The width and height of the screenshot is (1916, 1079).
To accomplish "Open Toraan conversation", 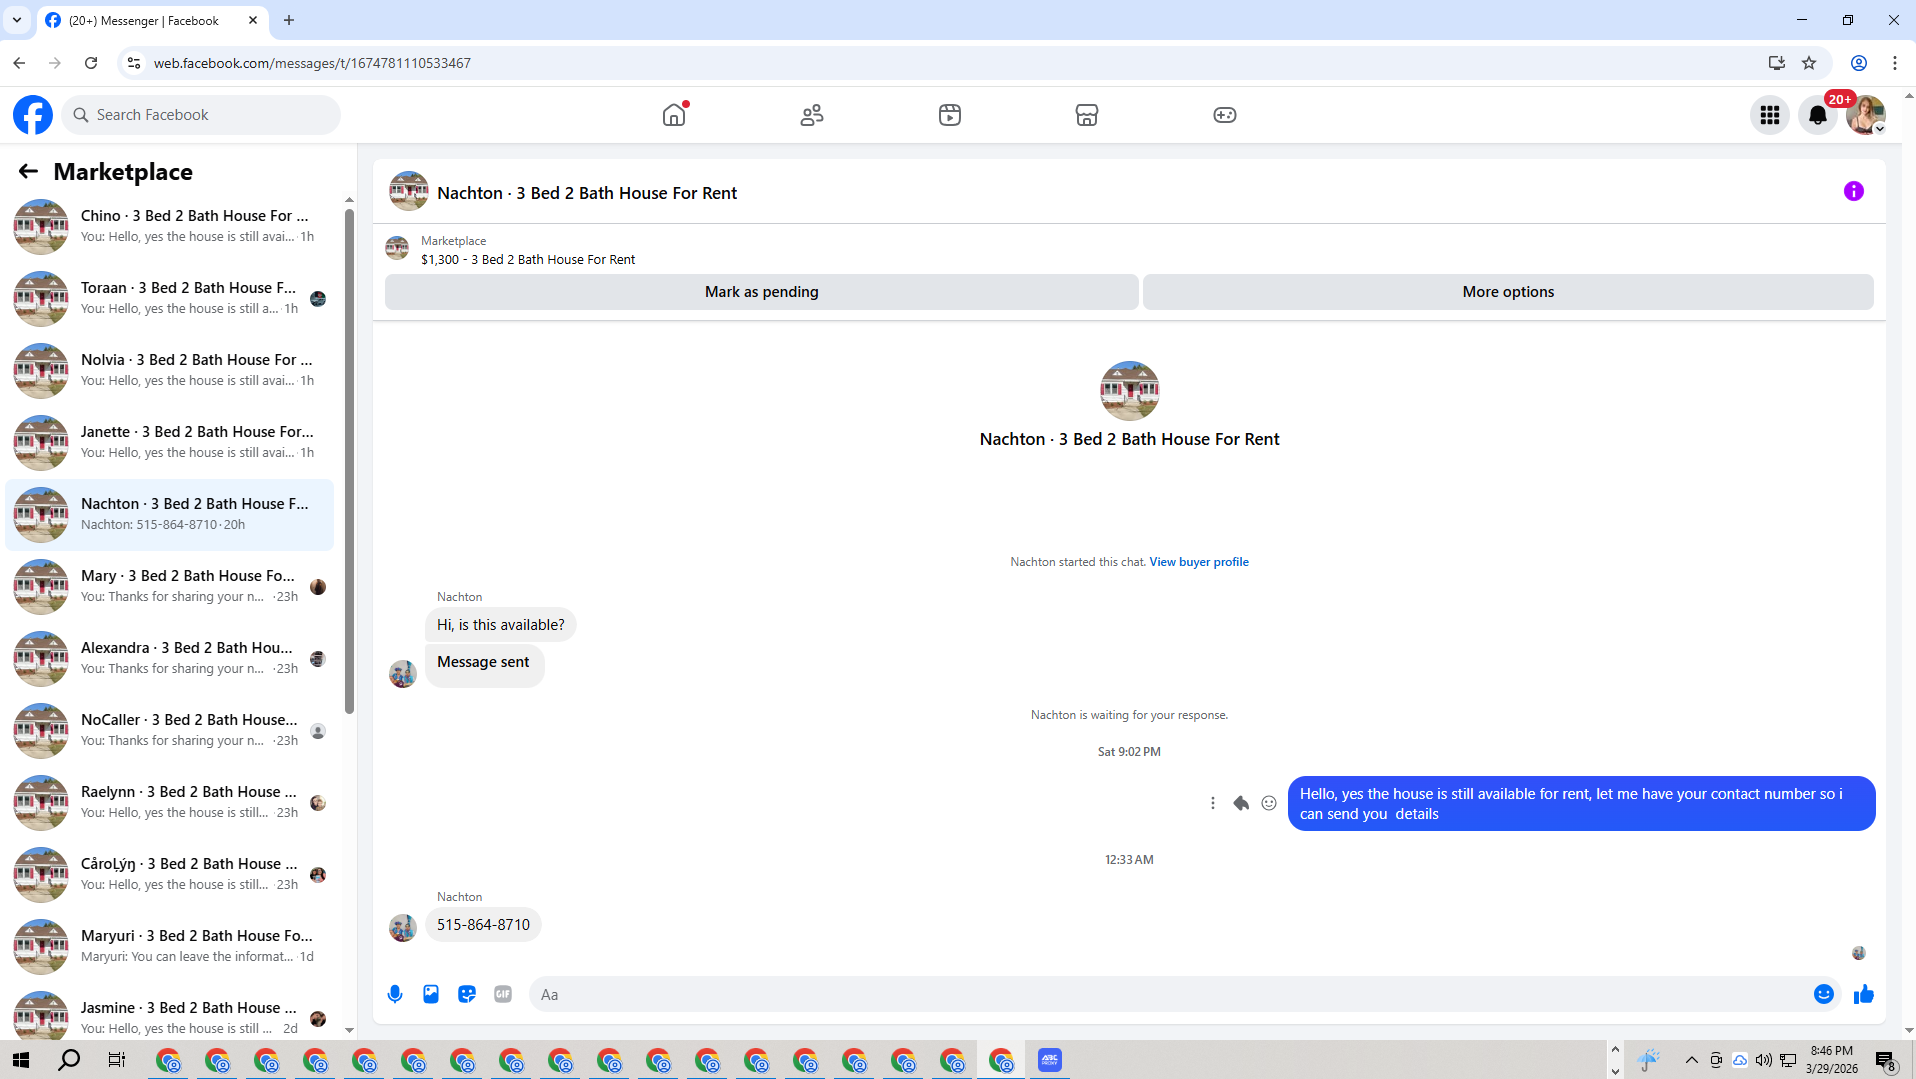I will click(x=170, y=298).
